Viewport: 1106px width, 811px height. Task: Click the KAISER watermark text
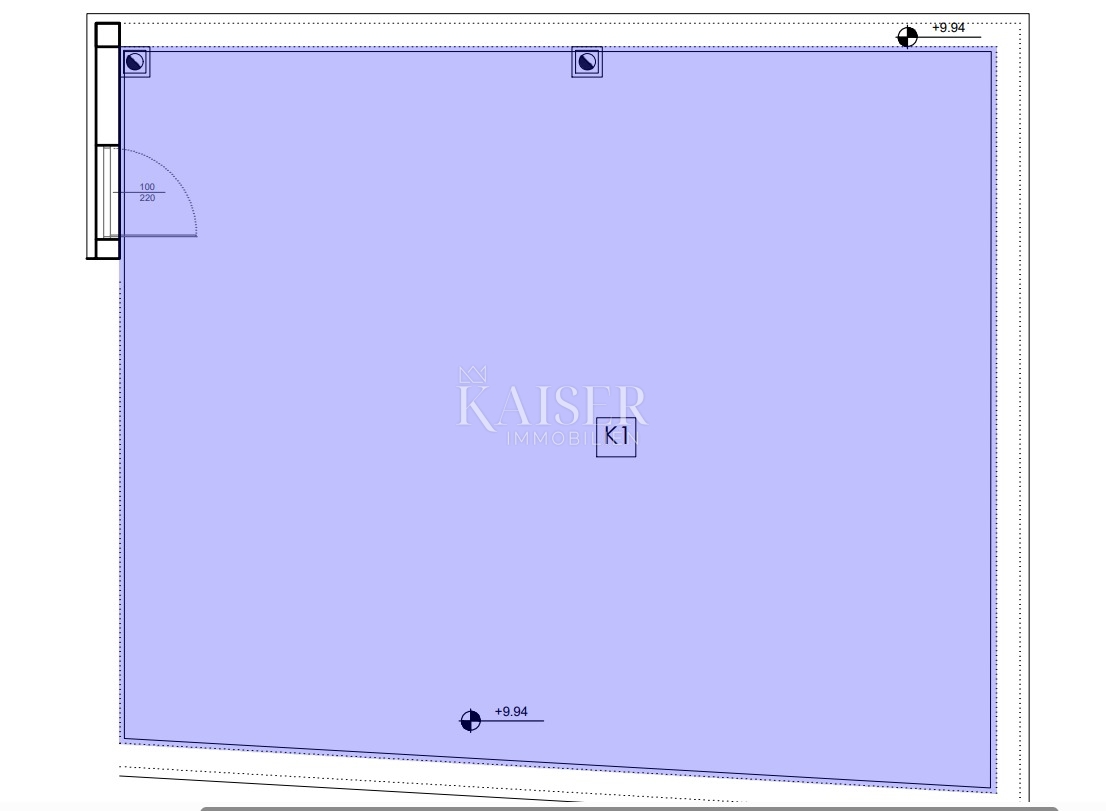(x=552, y=406)
